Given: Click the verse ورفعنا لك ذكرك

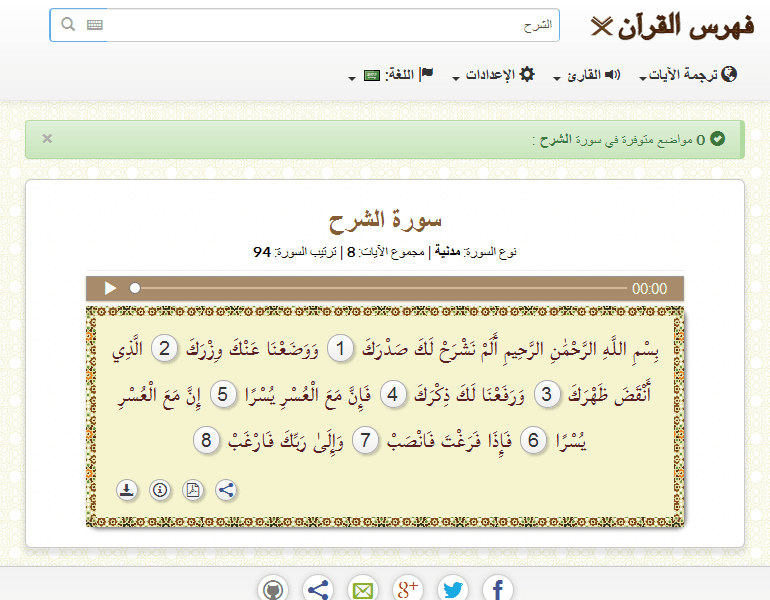Looking at the screenshot, I should [470, 394].
